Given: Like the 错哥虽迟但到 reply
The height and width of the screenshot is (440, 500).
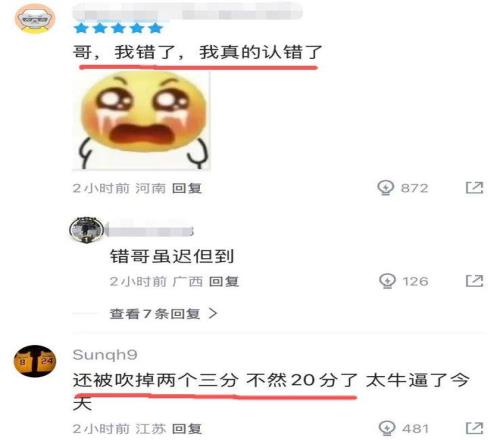Looking at the screenshot, I should pos(387,281).
